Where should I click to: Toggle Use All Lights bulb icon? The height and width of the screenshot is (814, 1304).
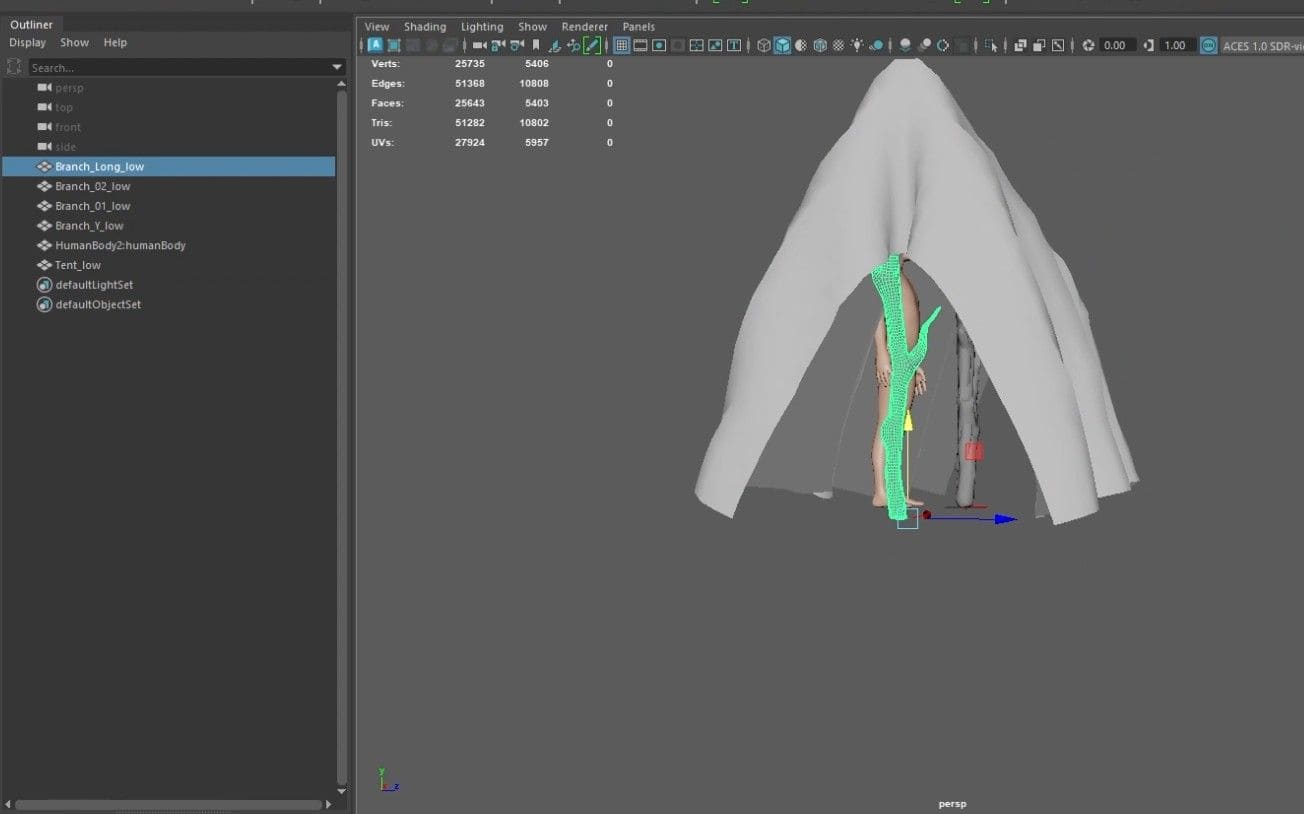click(857, 45)
